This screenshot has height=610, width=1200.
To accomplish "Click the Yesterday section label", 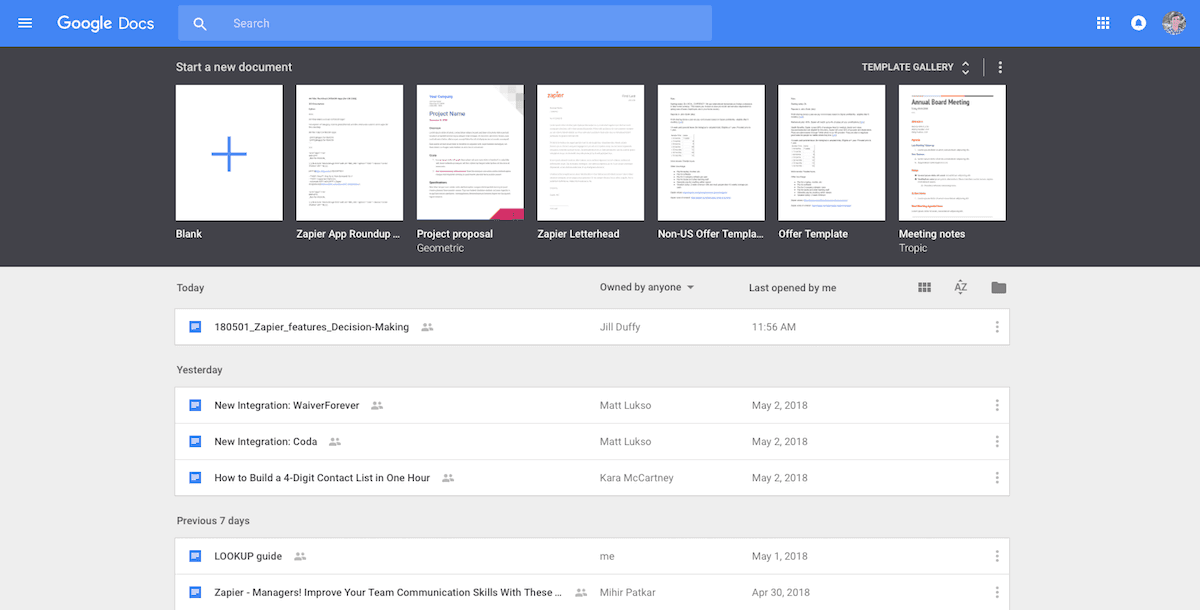I will click(200, 370).
